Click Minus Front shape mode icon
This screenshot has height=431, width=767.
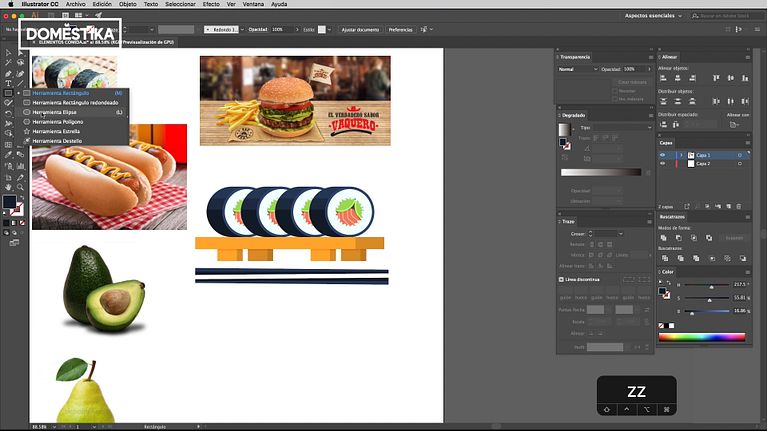[x=678, y=238]
